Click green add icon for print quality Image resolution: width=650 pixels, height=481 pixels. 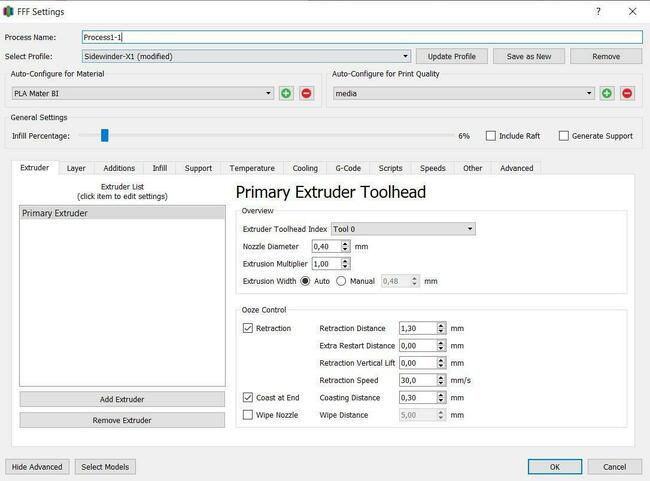[607, 93]
